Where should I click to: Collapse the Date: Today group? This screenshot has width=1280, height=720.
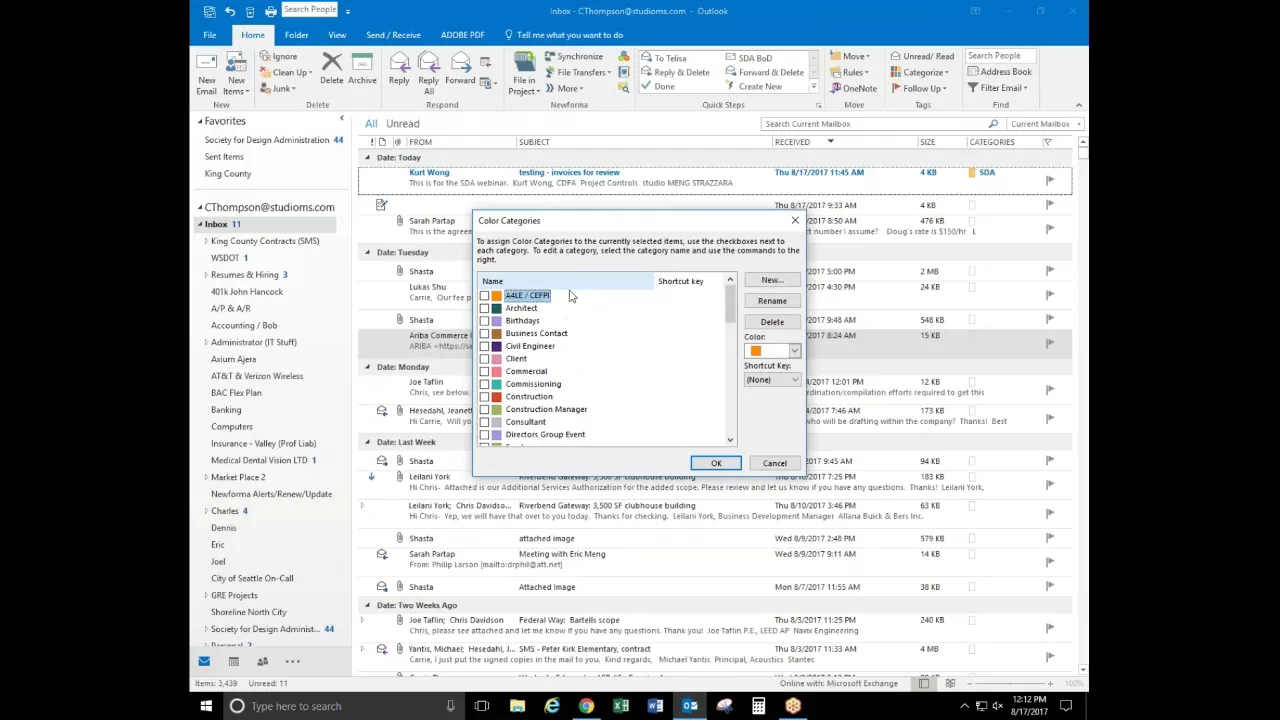[367, 158]
